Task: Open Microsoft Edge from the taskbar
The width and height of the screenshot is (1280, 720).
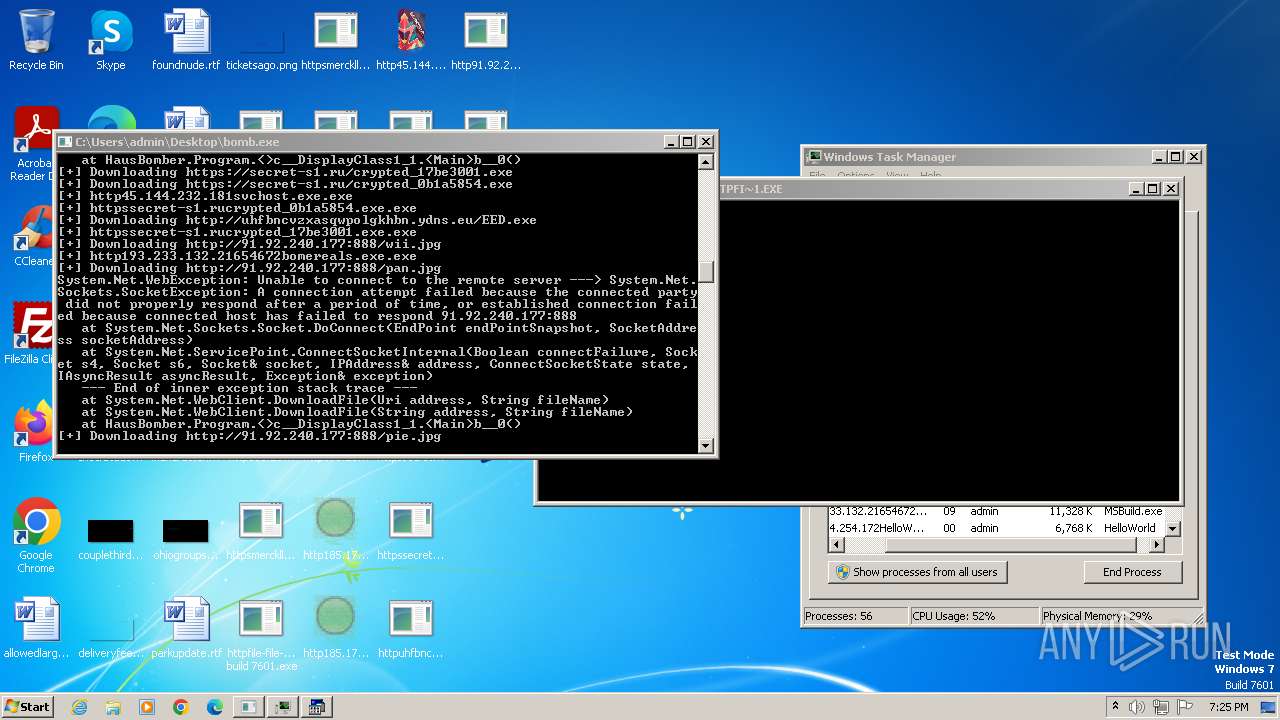Action: coord(215,707)
